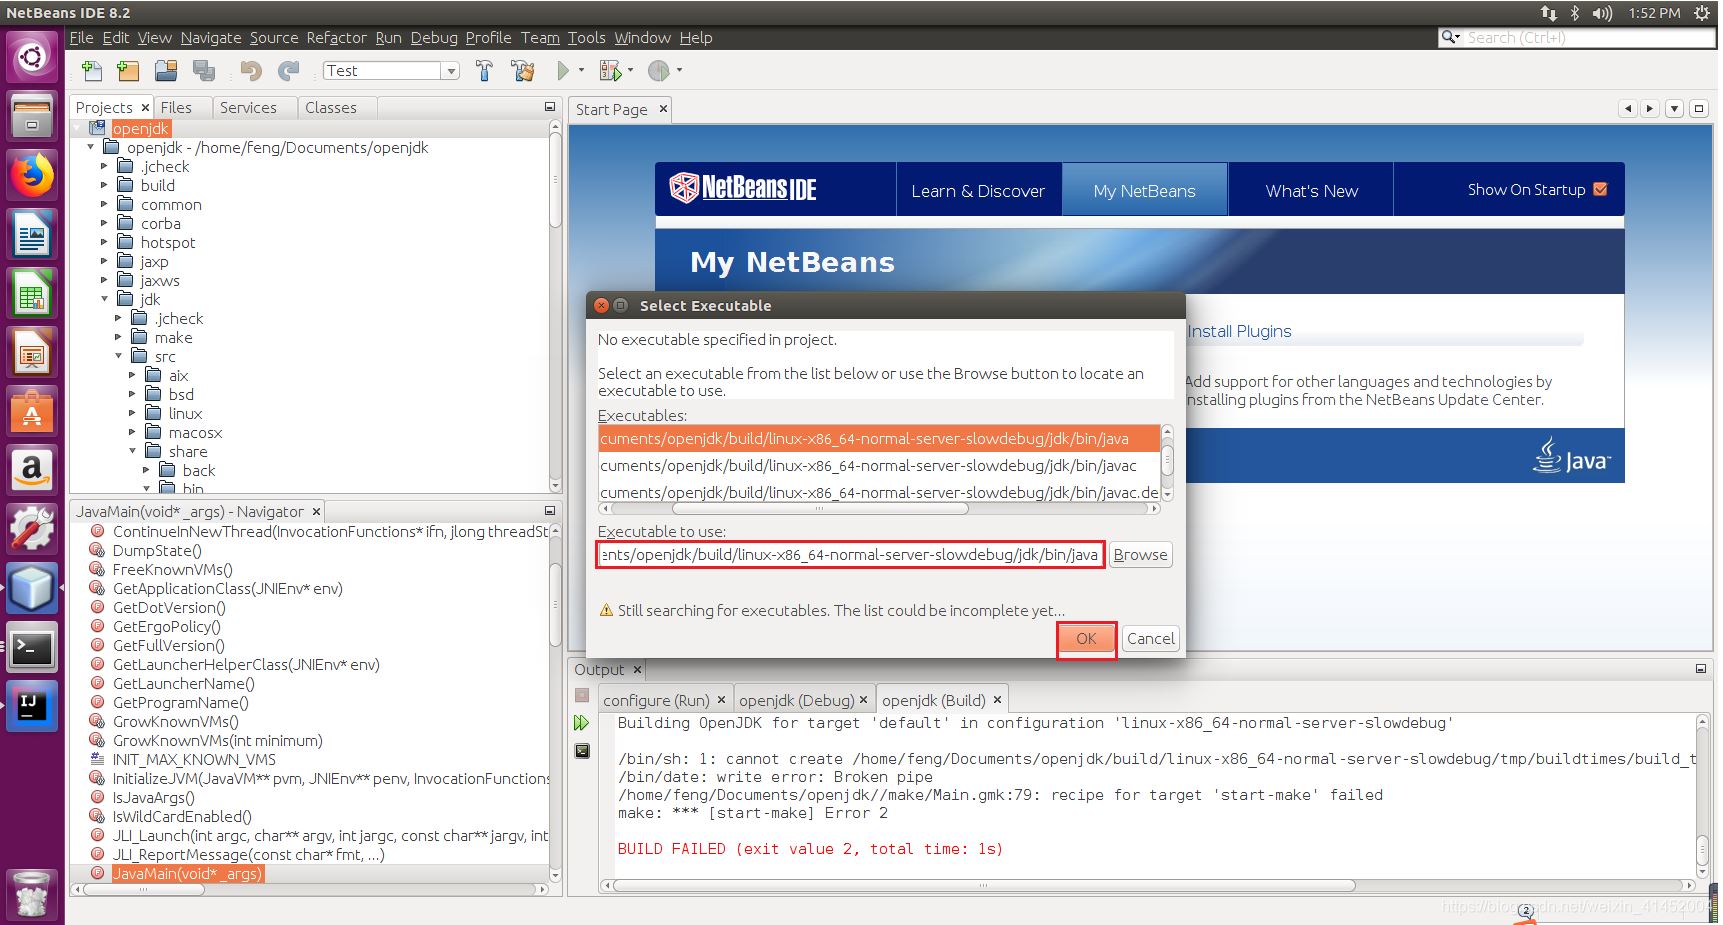This screenshot has width=1723, height=925.
Task: Open Firefox from the Ubuntu dock
Action: pyautogui.click(x=32, y=177)
